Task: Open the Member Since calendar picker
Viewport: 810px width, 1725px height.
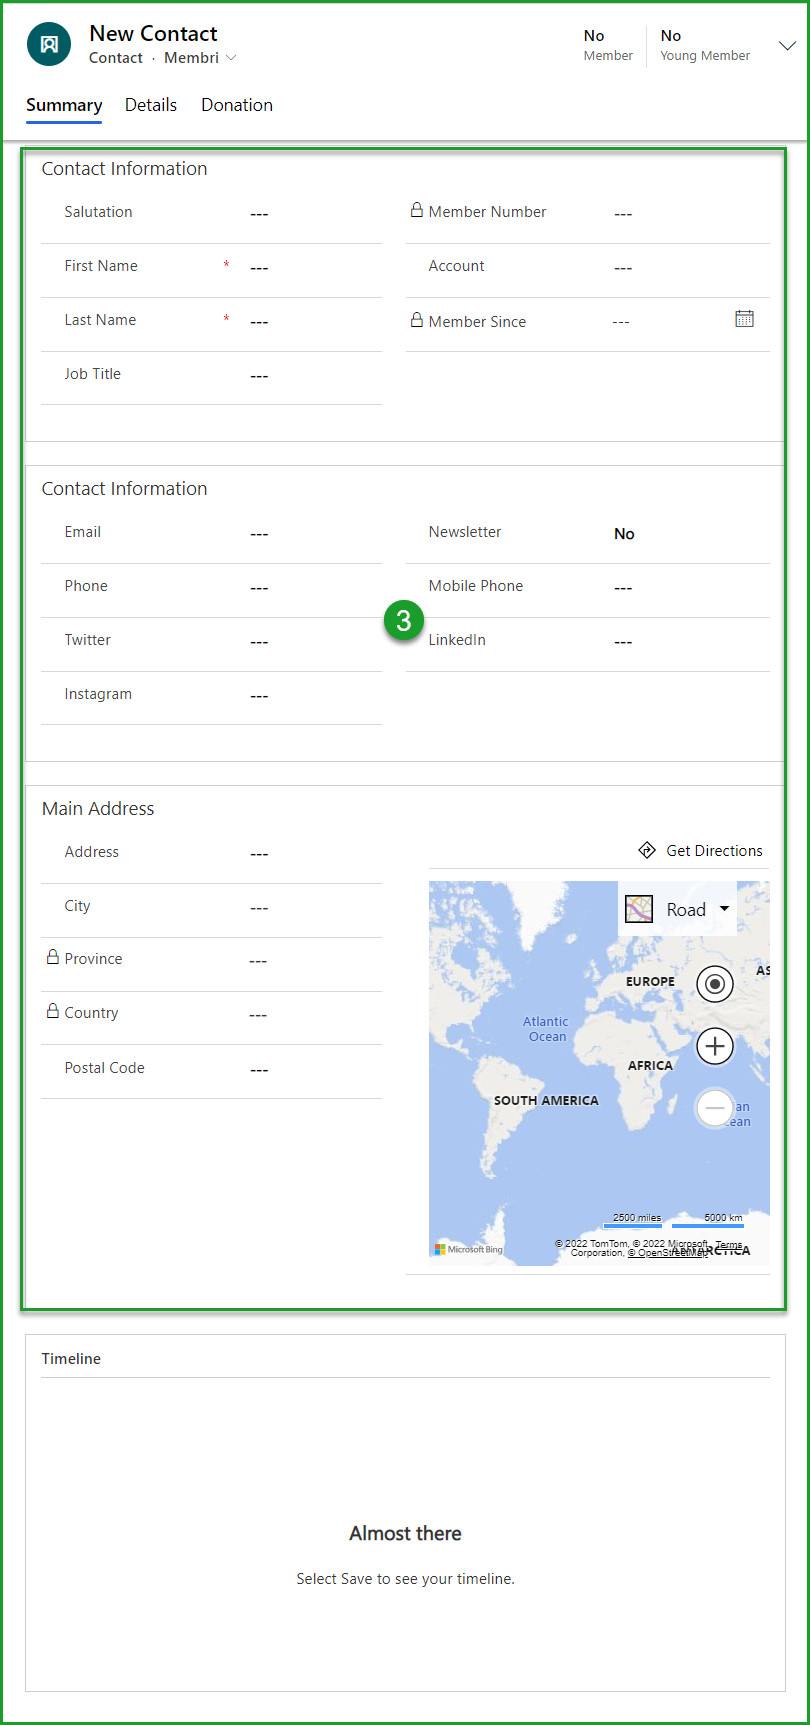Action: 744,319
